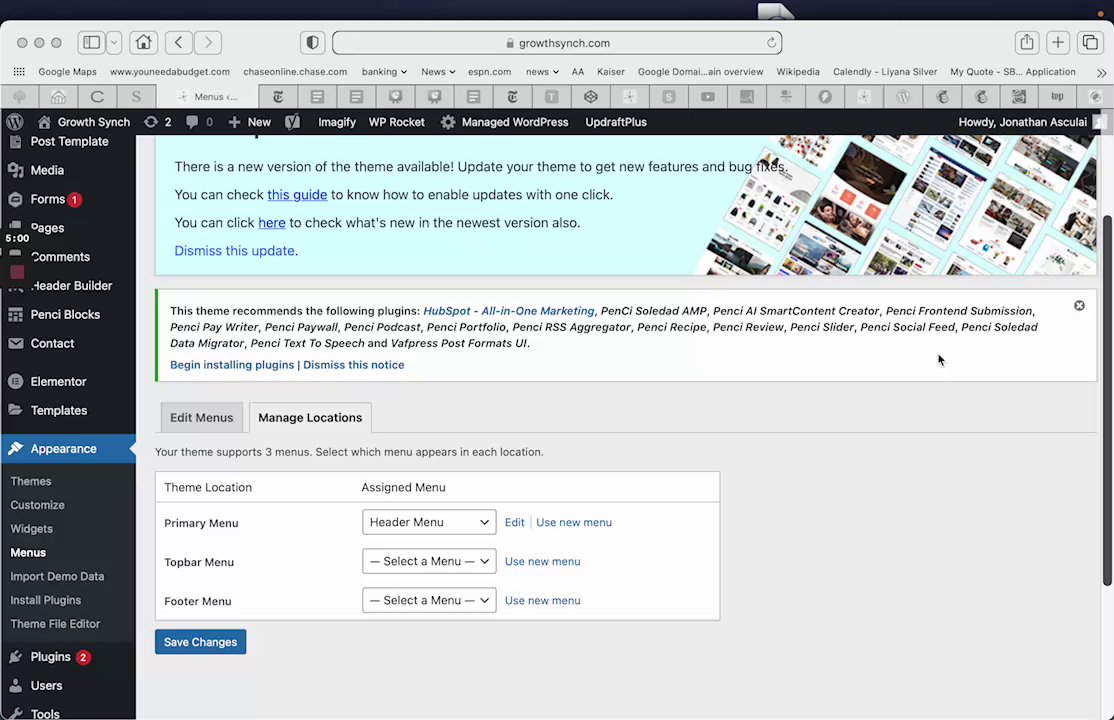Open the WordPress logo menu
The height and width of the screenshot is (720, 1114).
(x=15, y=122)
